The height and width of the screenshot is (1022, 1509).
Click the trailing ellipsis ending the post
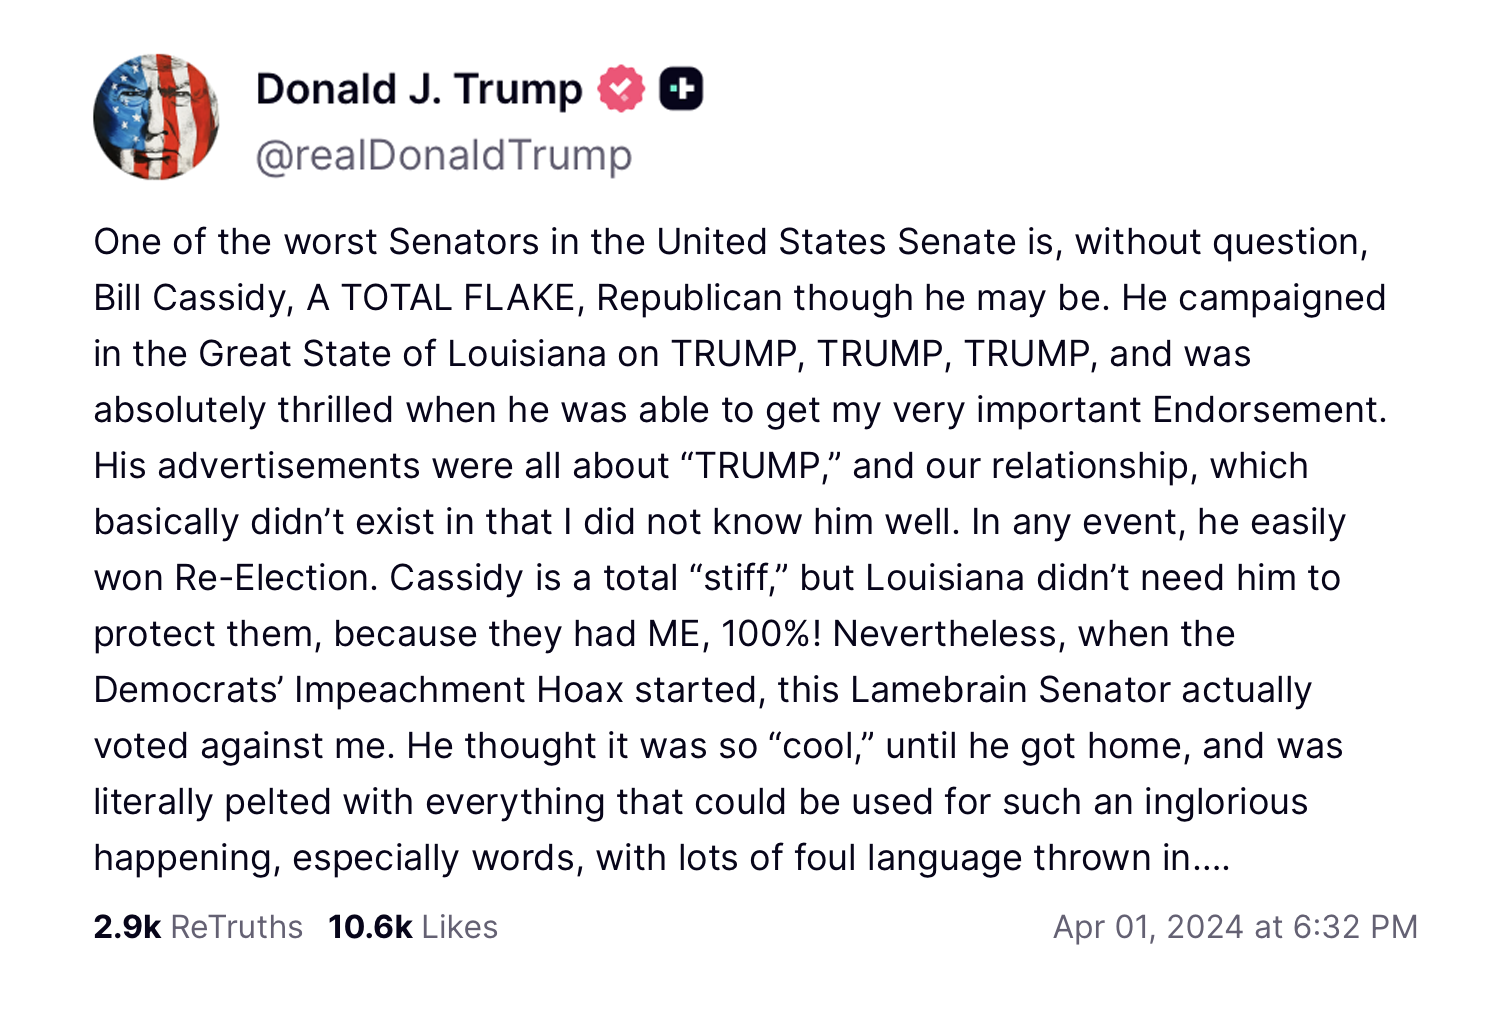pyautogui.click(x=1211, y=858)
